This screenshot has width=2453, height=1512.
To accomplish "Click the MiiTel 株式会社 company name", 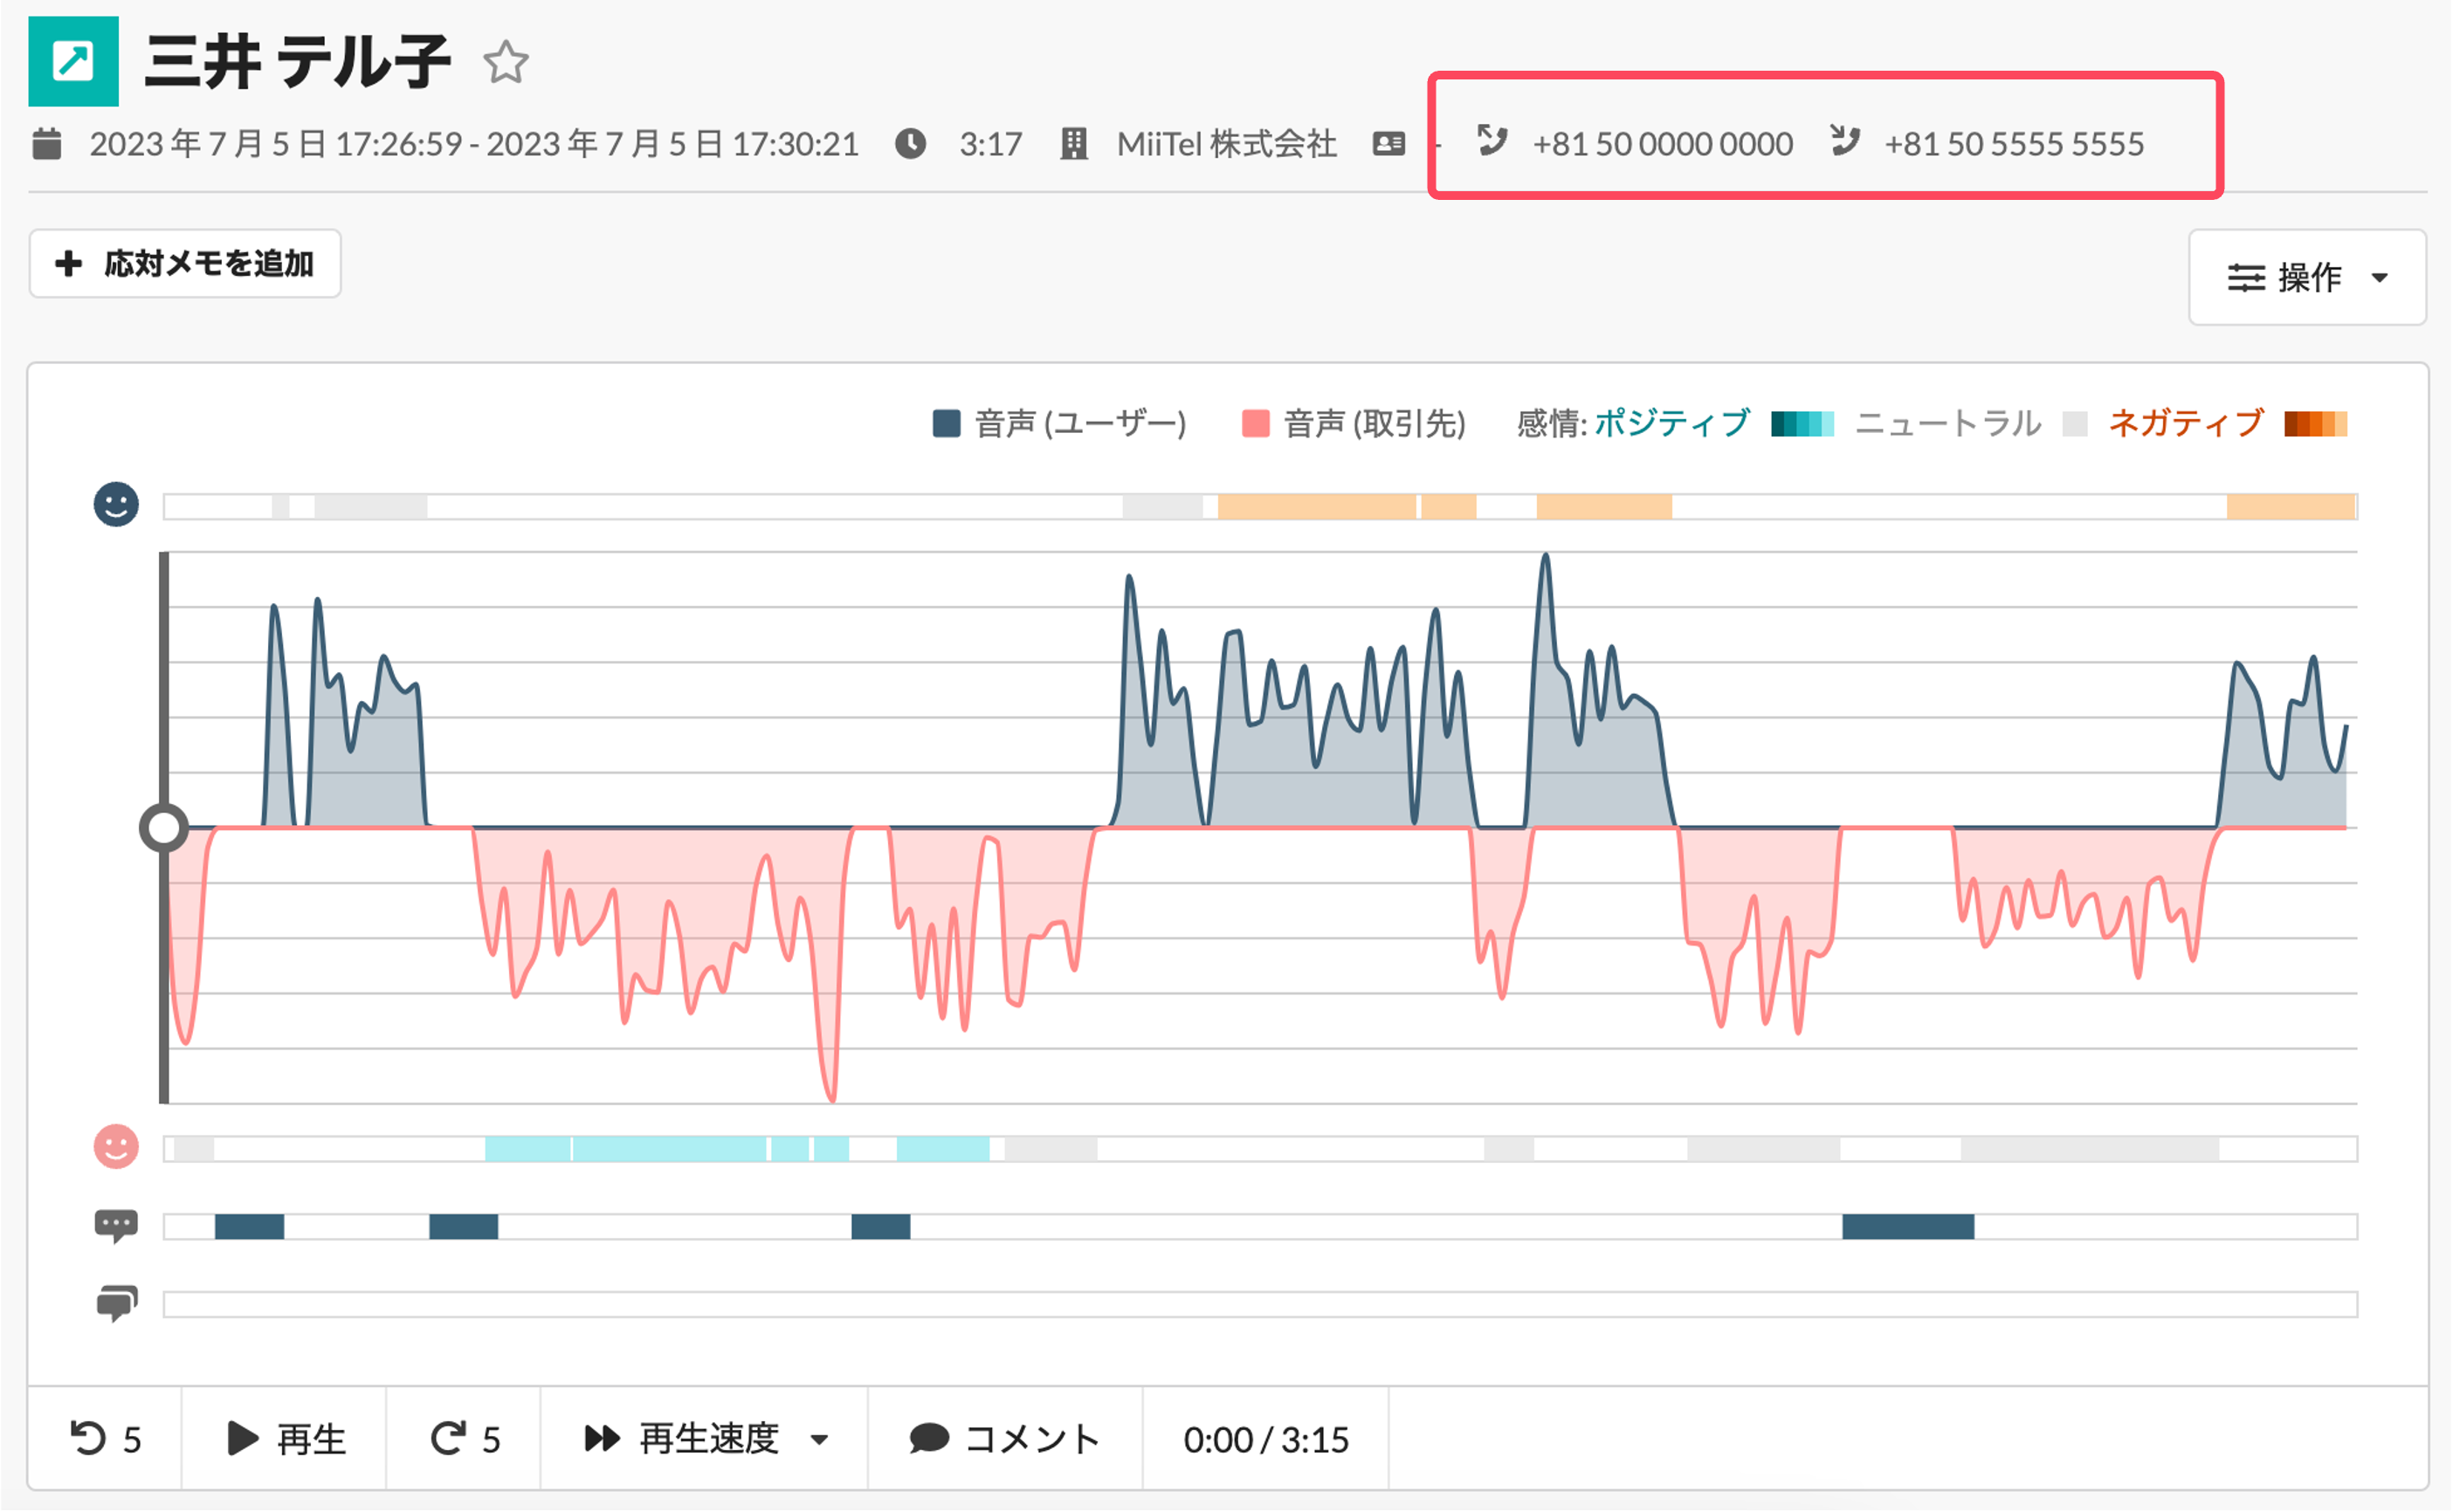I will pos(1227,144).
